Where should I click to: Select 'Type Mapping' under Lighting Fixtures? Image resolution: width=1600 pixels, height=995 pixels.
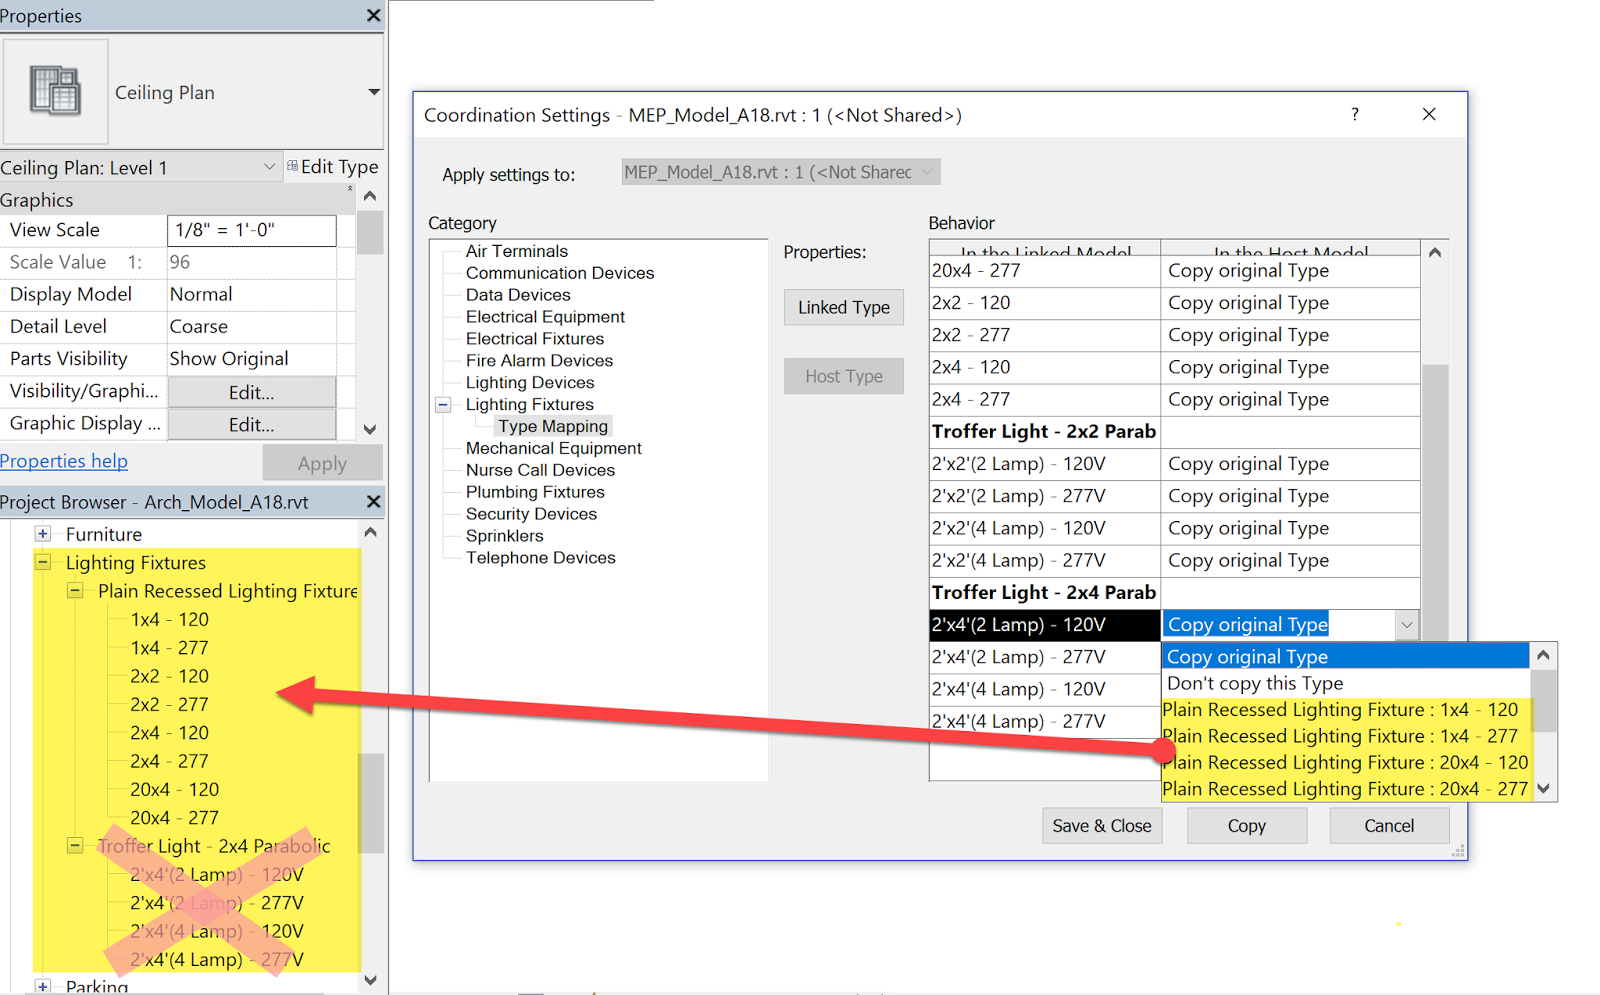click(552, 425)
